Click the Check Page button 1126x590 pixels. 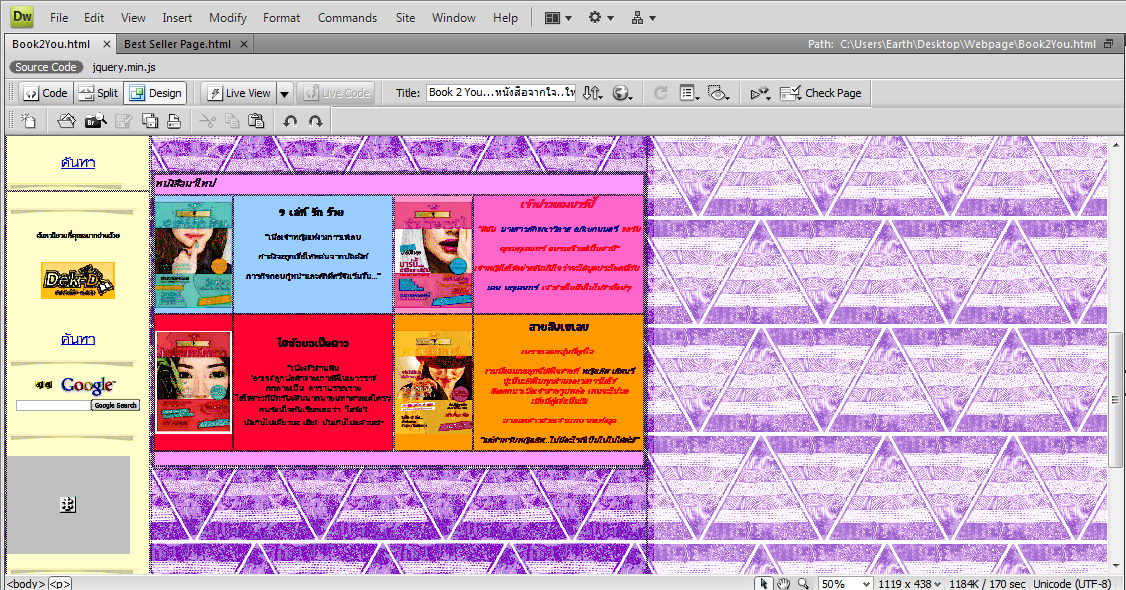tap(820, 93)
